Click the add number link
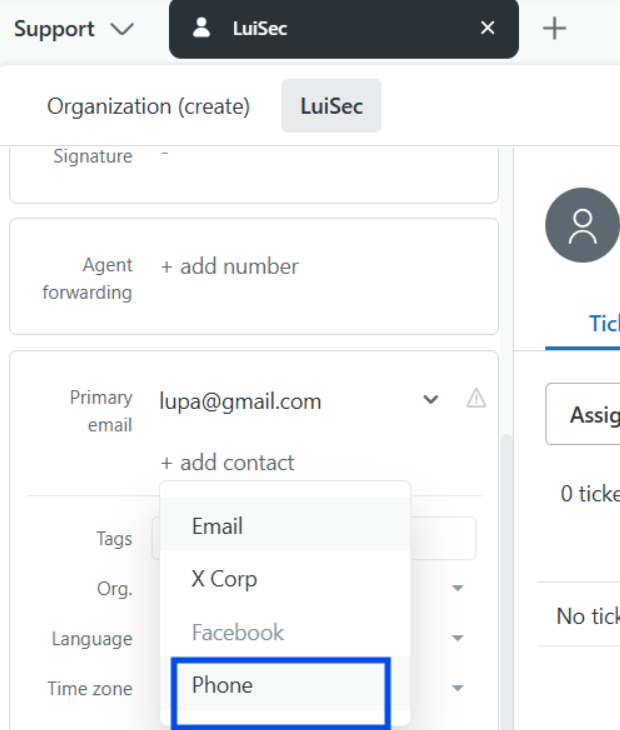620x730 pixels. (229, 266)
